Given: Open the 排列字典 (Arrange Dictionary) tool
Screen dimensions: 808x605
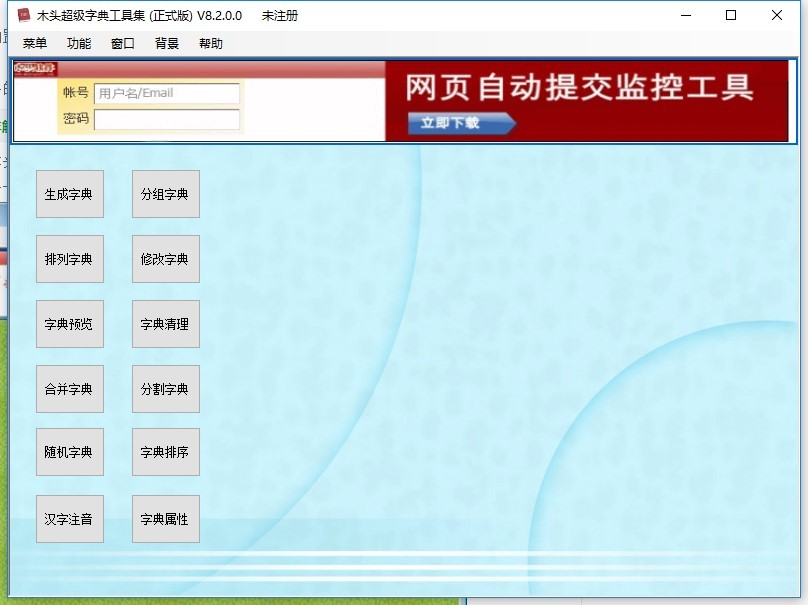Looking at the screenshot, I should coord(70,258).
